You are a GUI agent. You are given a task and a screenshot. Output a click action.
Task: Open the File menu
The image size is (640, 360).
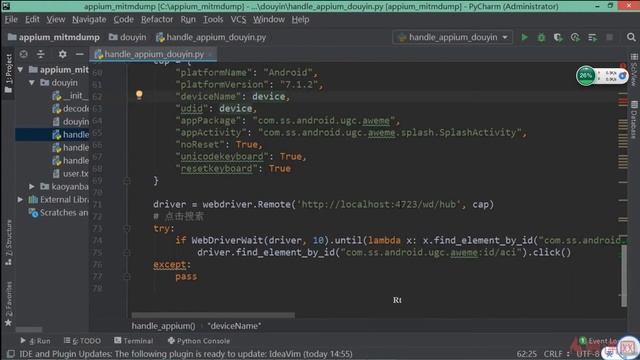11,19
